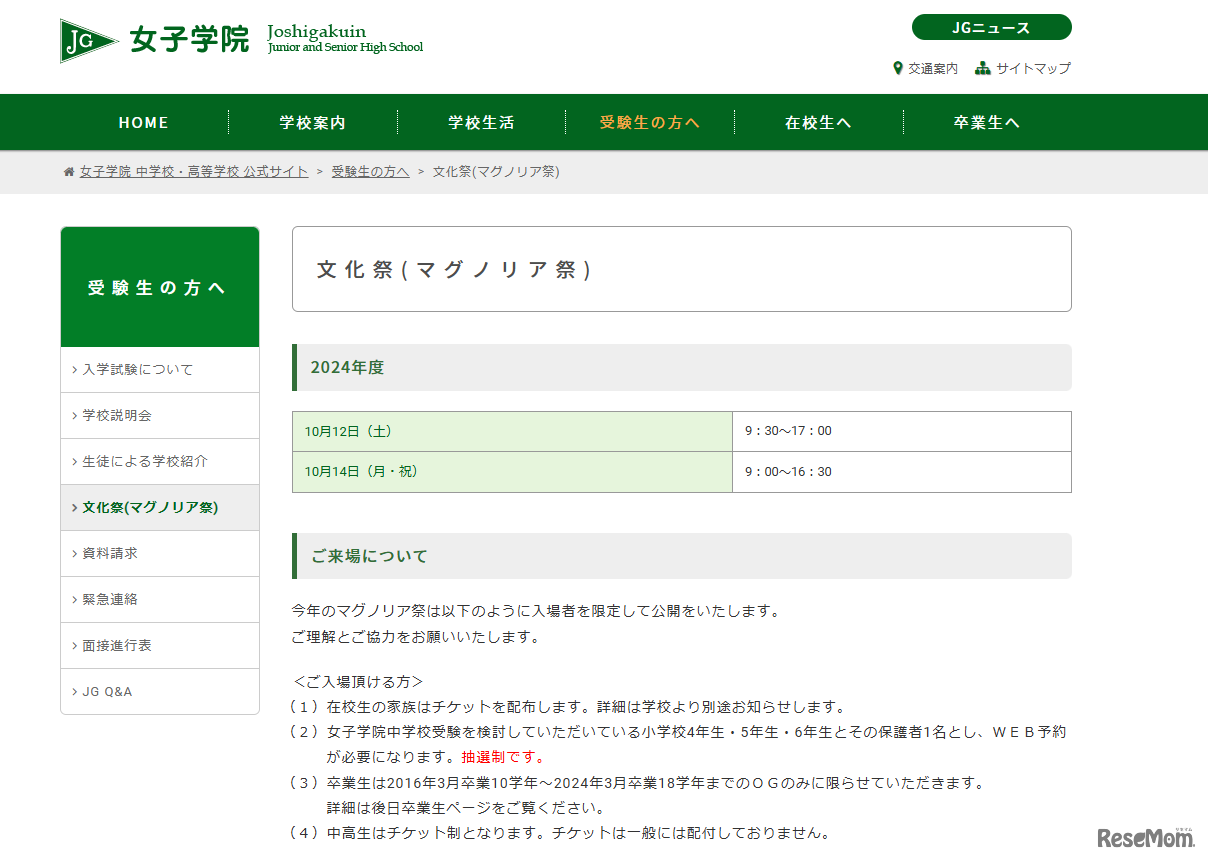This screenshot has height=861, width=1208.
Task: Click the home icon in the breadcrumb
Action: (x=69, y=172)
